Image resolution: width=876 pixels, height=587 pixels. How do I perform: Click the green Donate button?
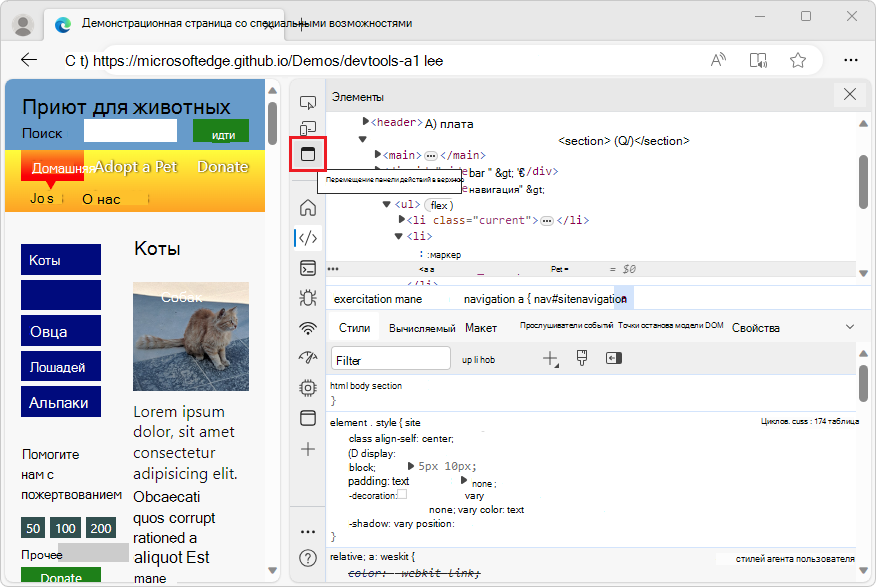click(x=61, y=576)
